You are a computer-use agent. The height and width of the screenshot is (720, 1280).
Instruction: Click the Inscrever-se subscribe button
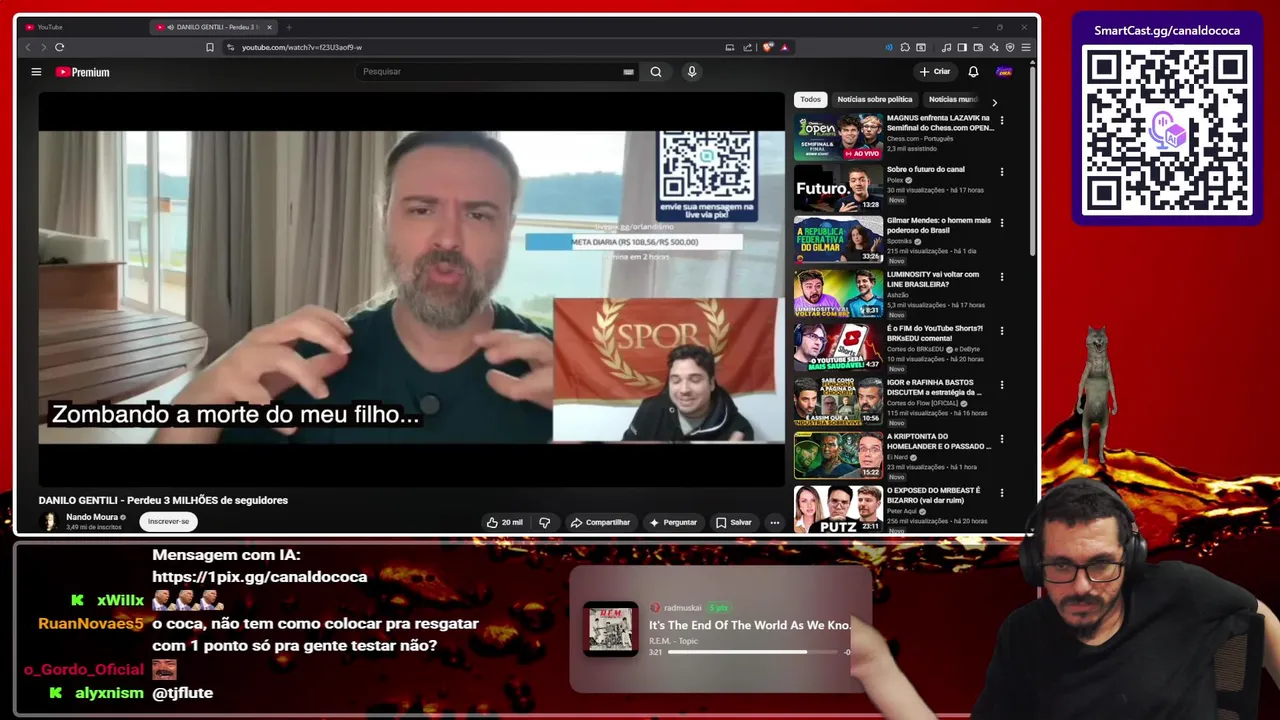[x=168, y=521]
